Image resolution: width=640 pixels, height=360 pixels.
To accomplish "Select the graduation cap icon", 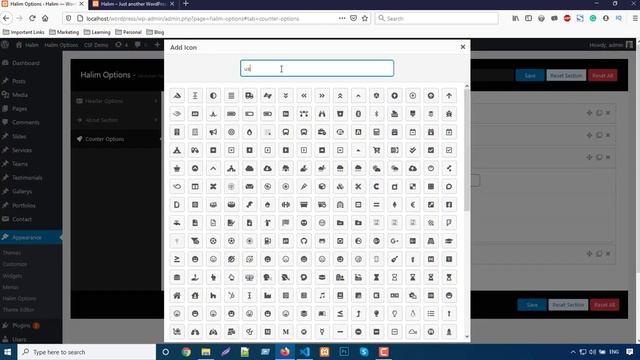I will (449, 241).
